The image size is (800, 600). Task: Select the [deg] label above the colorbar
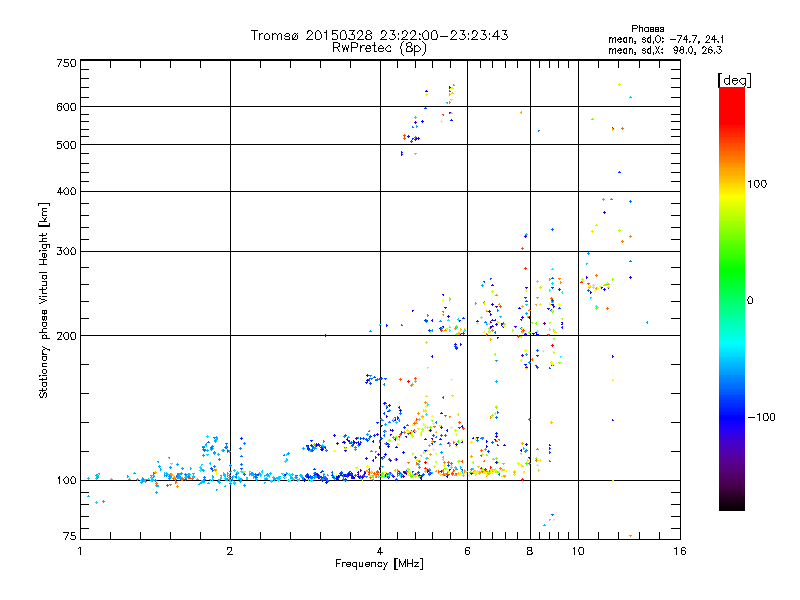click(x=734, y=79)
